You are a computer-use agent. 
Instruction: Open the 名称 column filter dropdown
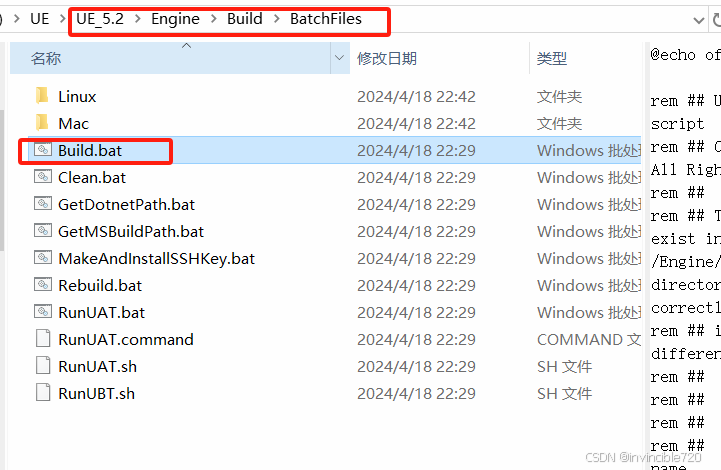339,58
